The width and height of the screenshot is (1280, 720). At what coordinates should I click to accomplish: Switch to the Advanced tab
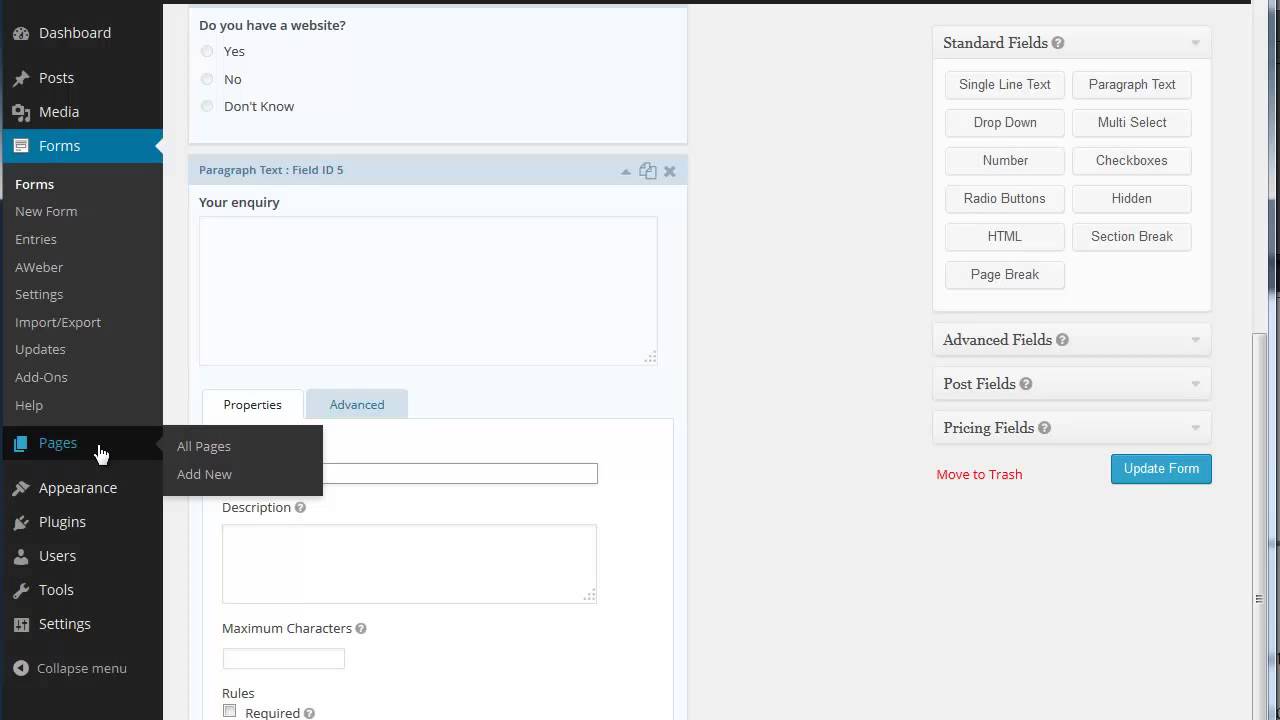pos(357,405)
